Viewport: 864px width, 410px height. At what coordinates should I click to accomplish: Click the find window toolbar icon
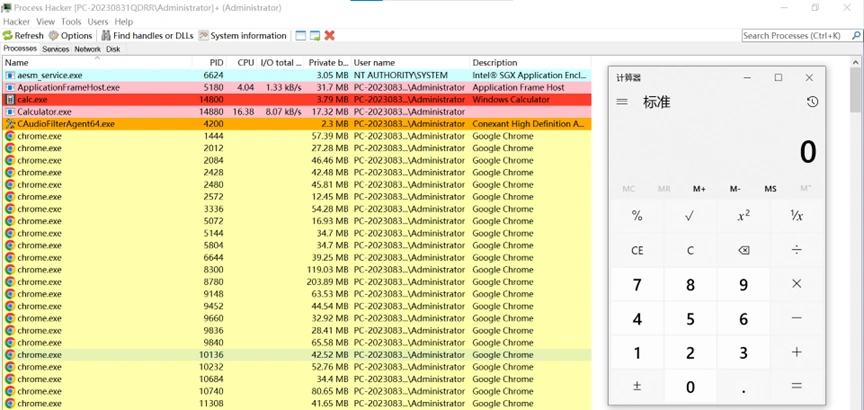coord(300,36)
